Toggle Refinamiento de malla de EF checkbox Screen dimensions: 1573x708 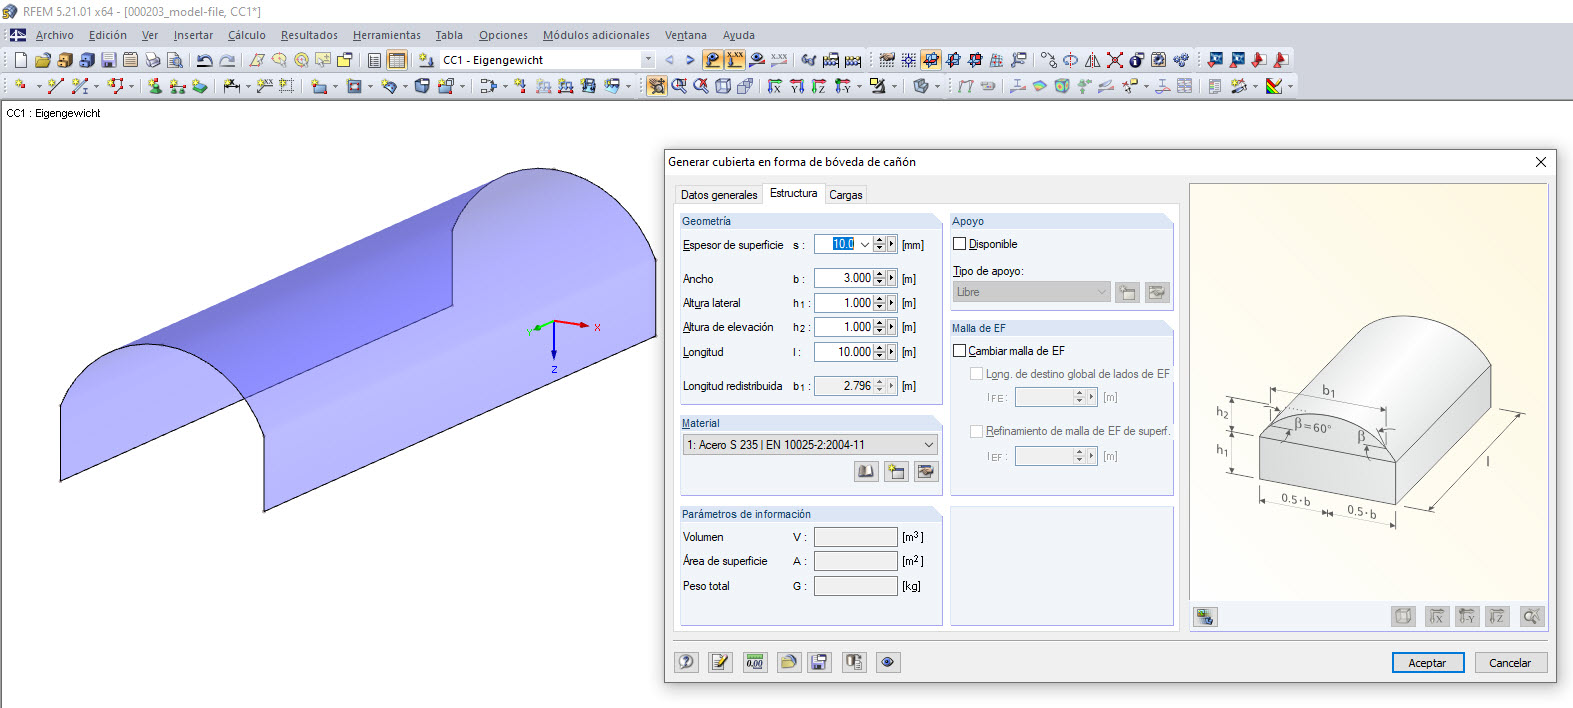(977, 431)
